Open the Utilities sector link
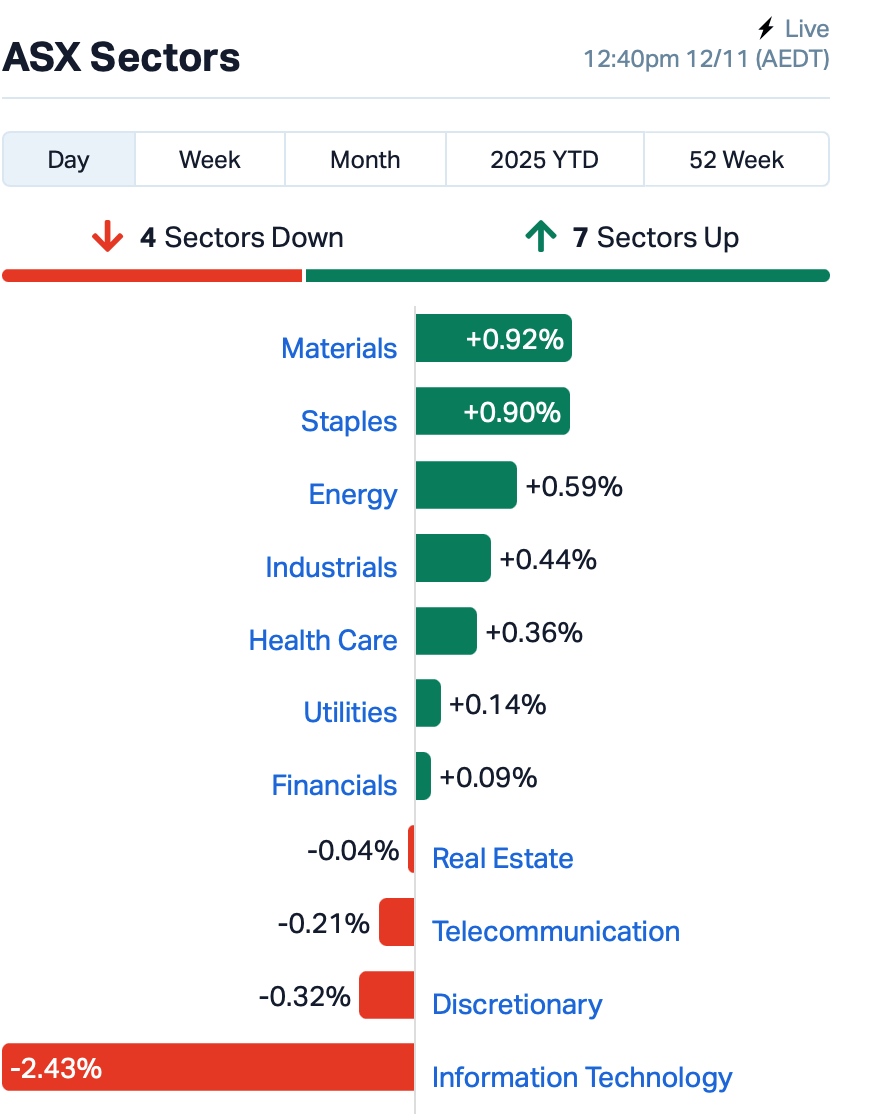Screen dimensions: 872x1114 click(350, 712)
